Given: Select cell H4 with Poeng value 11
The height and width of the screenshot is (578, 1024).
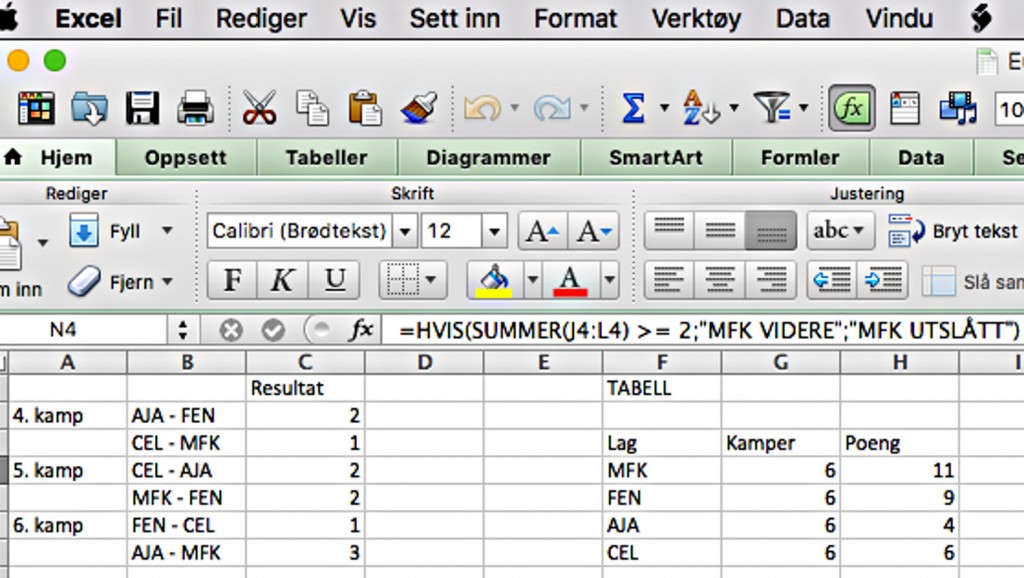Looking at the screenshot, I should tap(899, 470).
